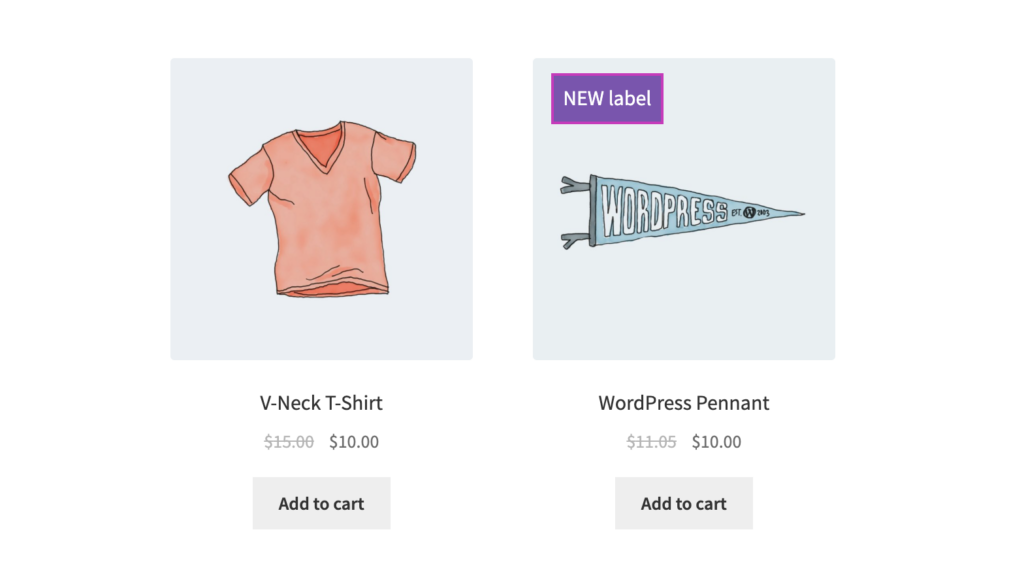
Task: Click the WordPress logo emblem on the pennant
Action: [x=750, y=212]
